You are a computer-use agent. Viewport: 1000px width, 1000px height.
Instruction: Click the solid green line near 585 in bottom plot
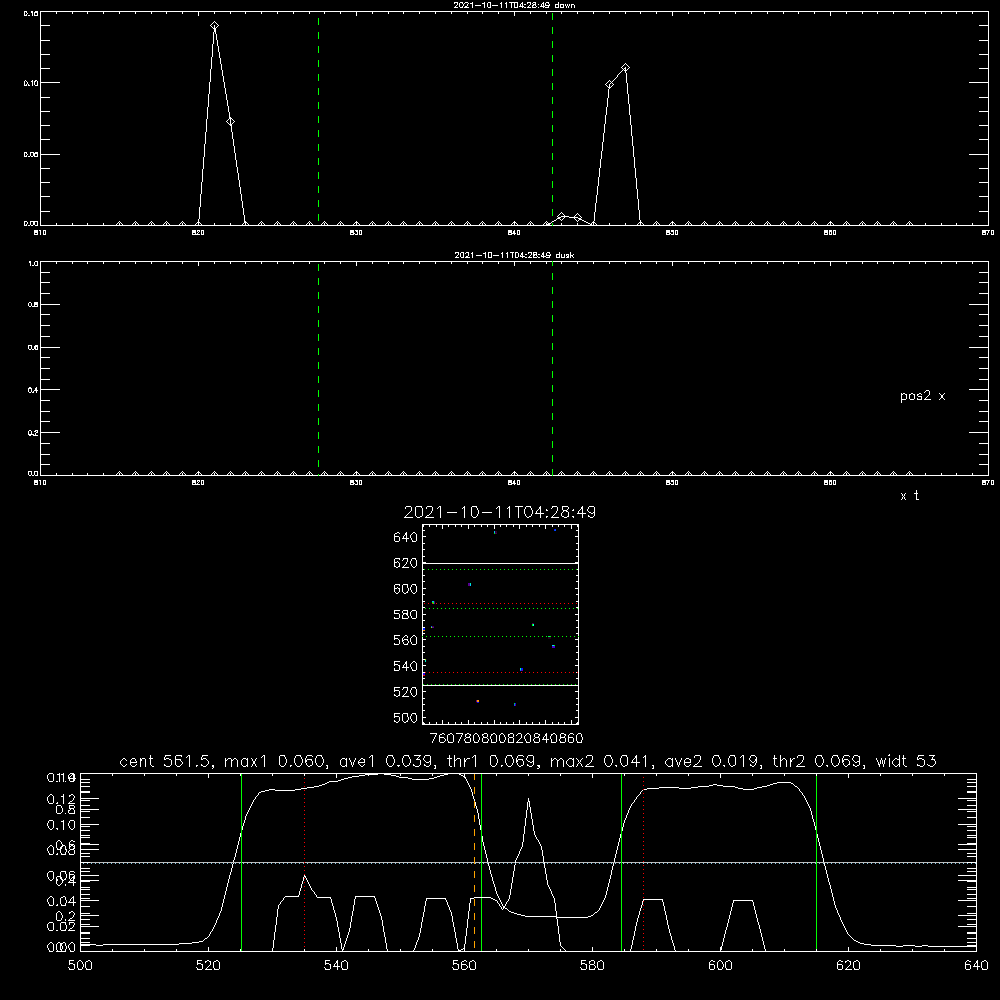621,862
